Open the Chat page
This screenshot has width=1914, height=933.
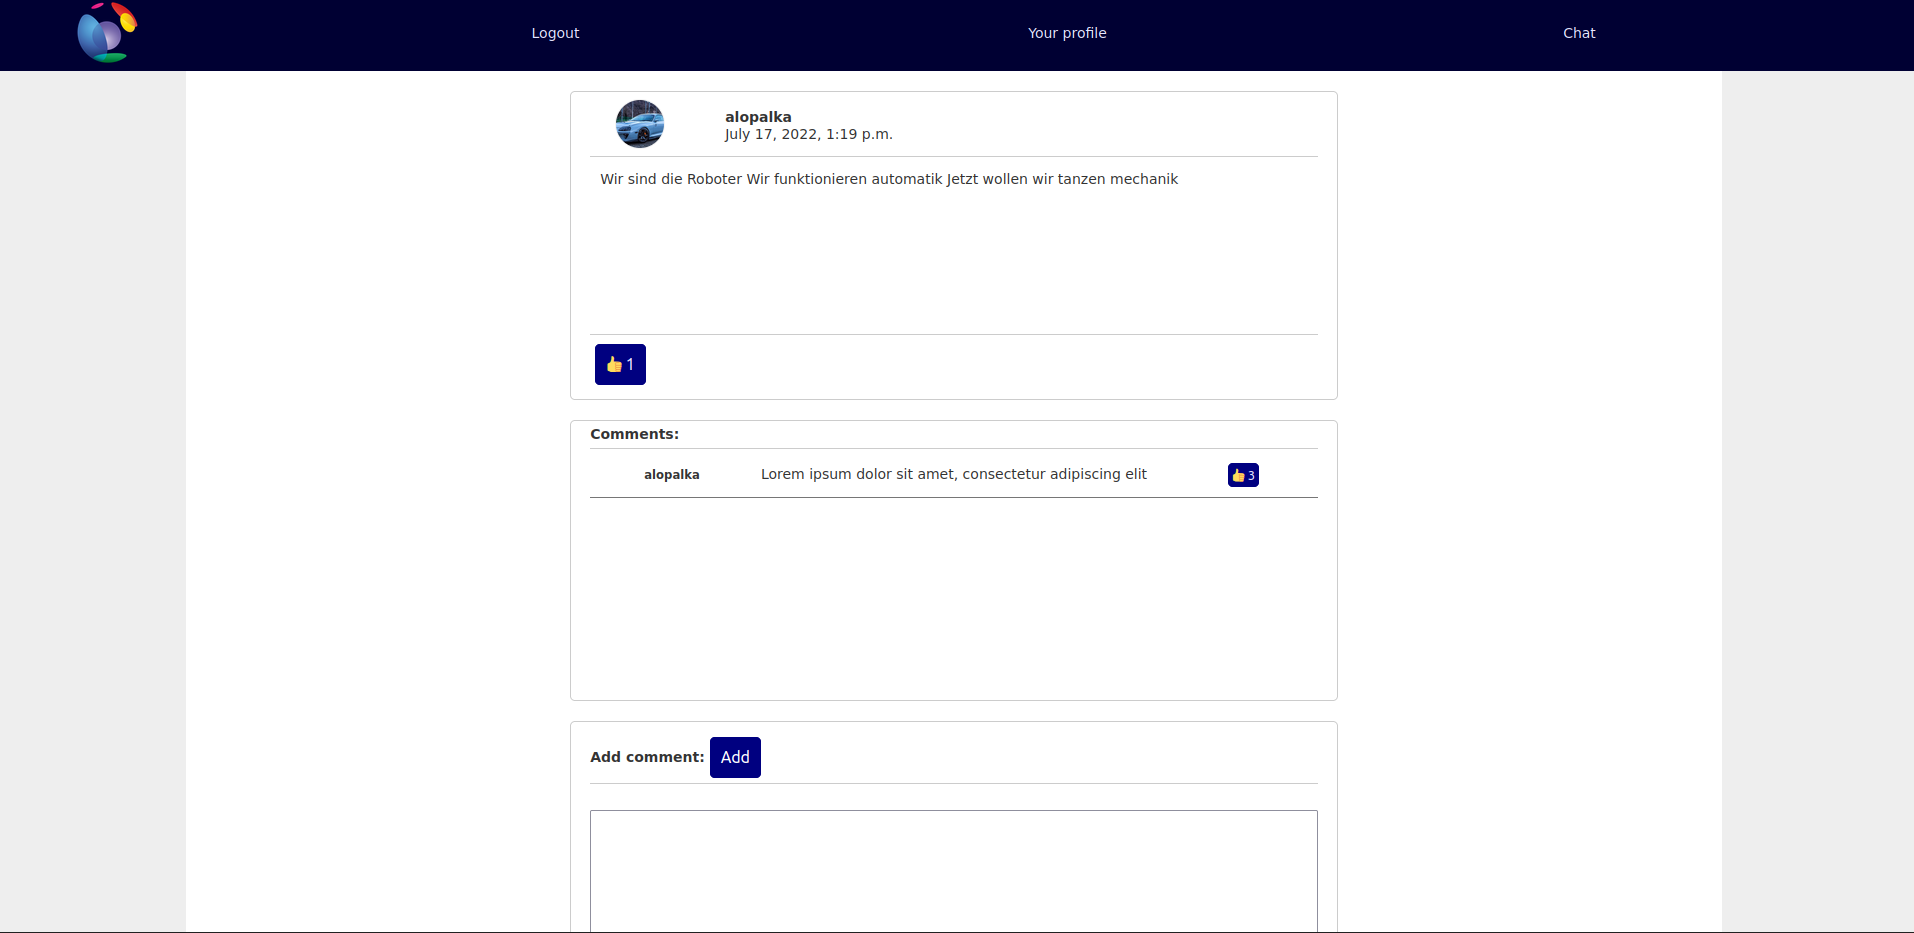click(x=1579, y=33)
